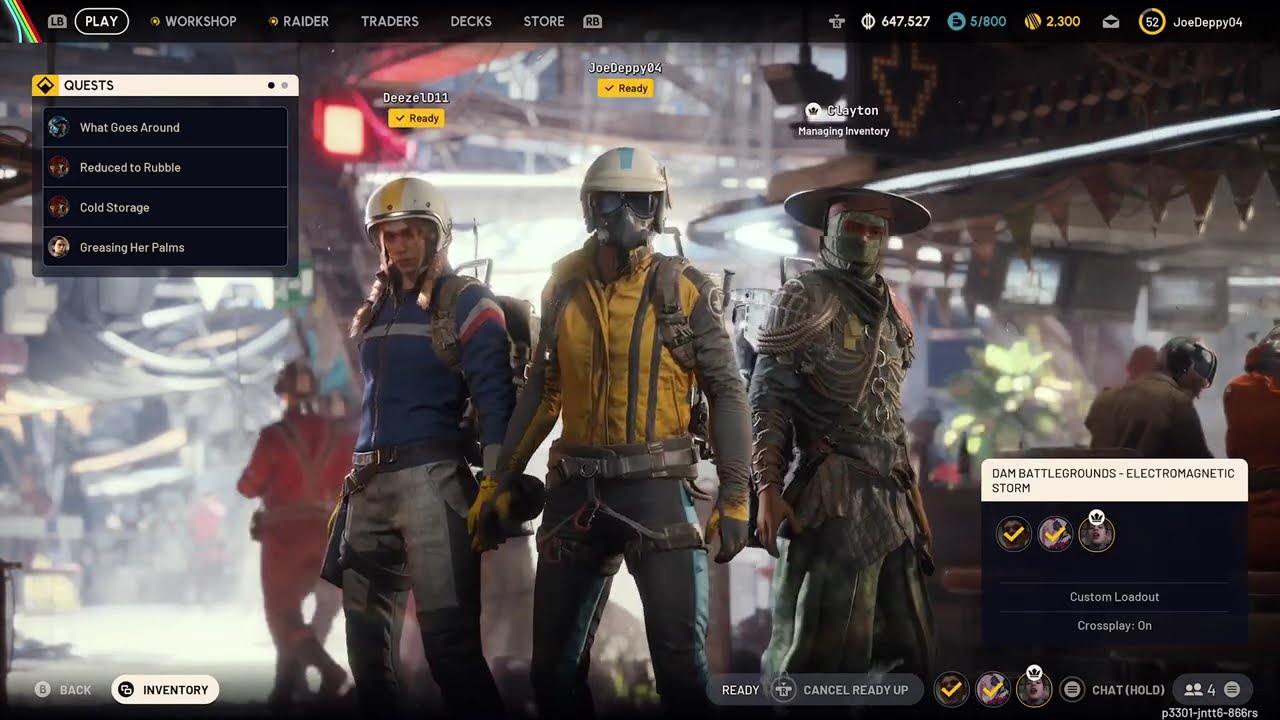
Task: Click the gold currency icon beside 2.300
Action: click(x=1033, y=21)
